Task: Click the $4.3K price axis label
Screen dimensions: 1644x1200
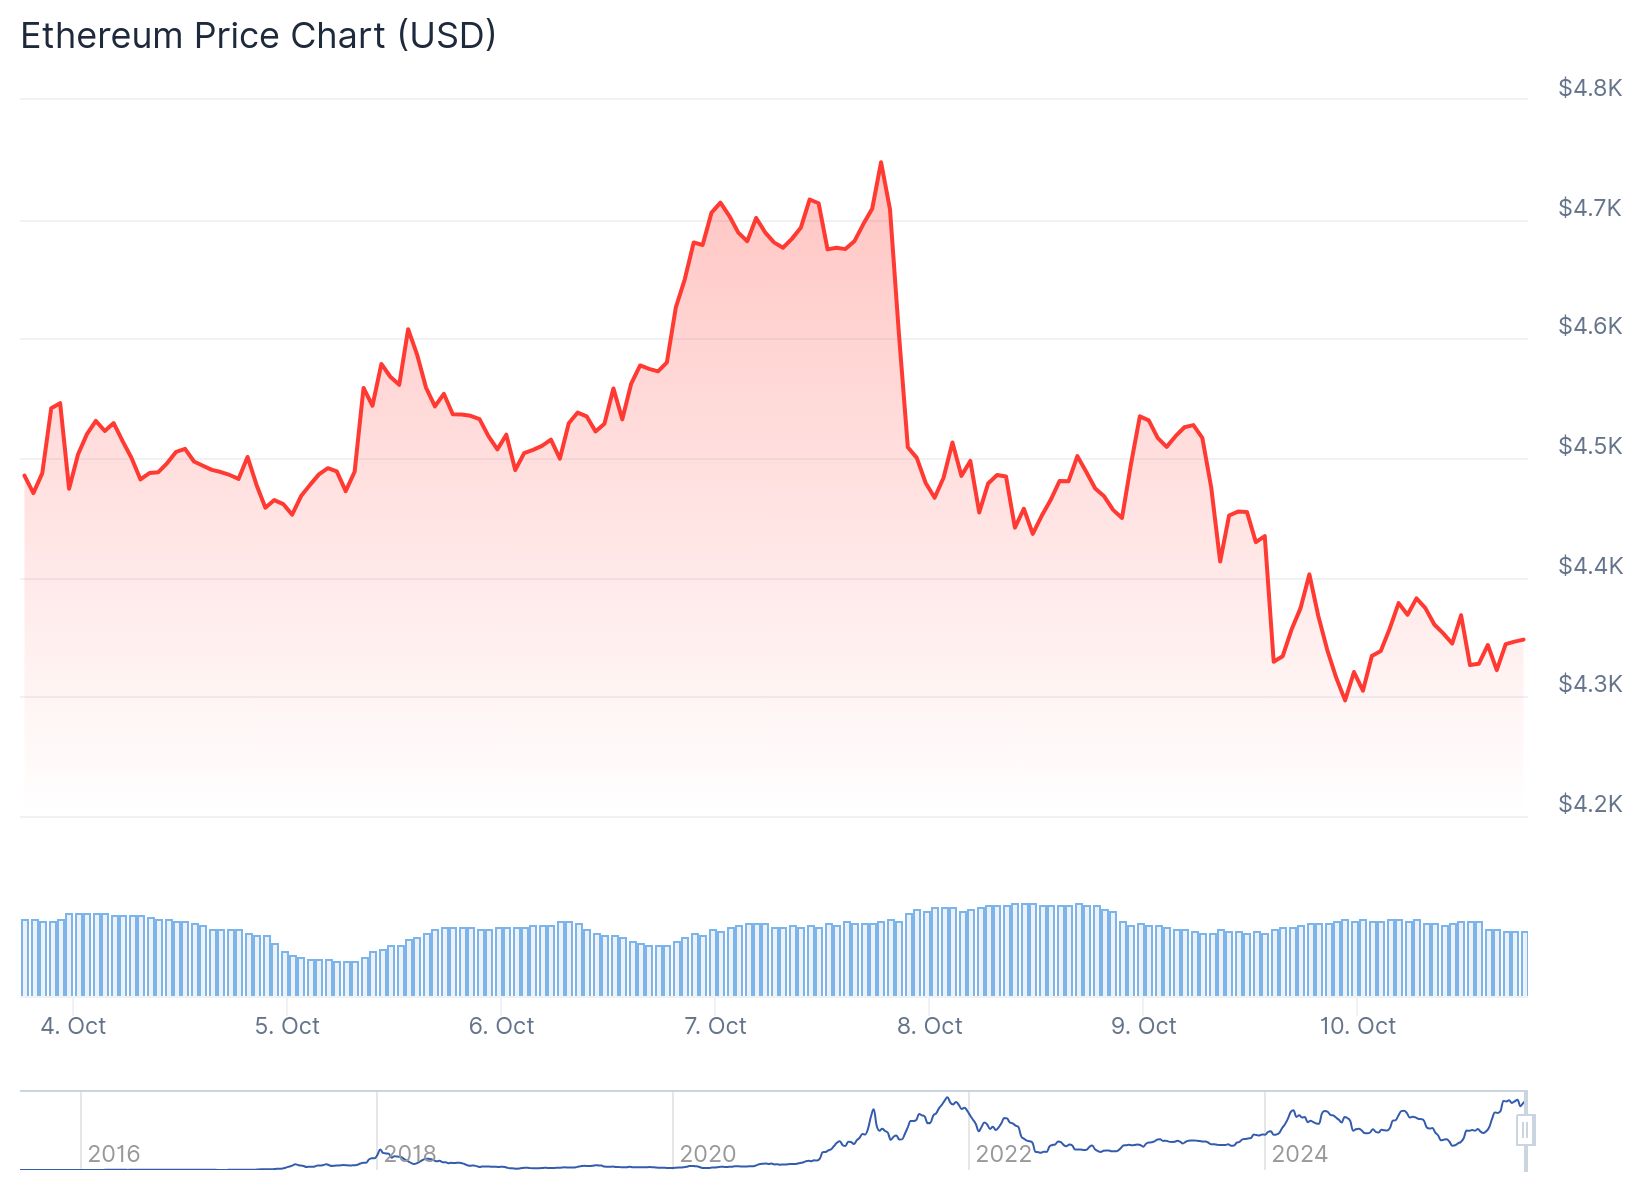Action: click(1590, 684)
